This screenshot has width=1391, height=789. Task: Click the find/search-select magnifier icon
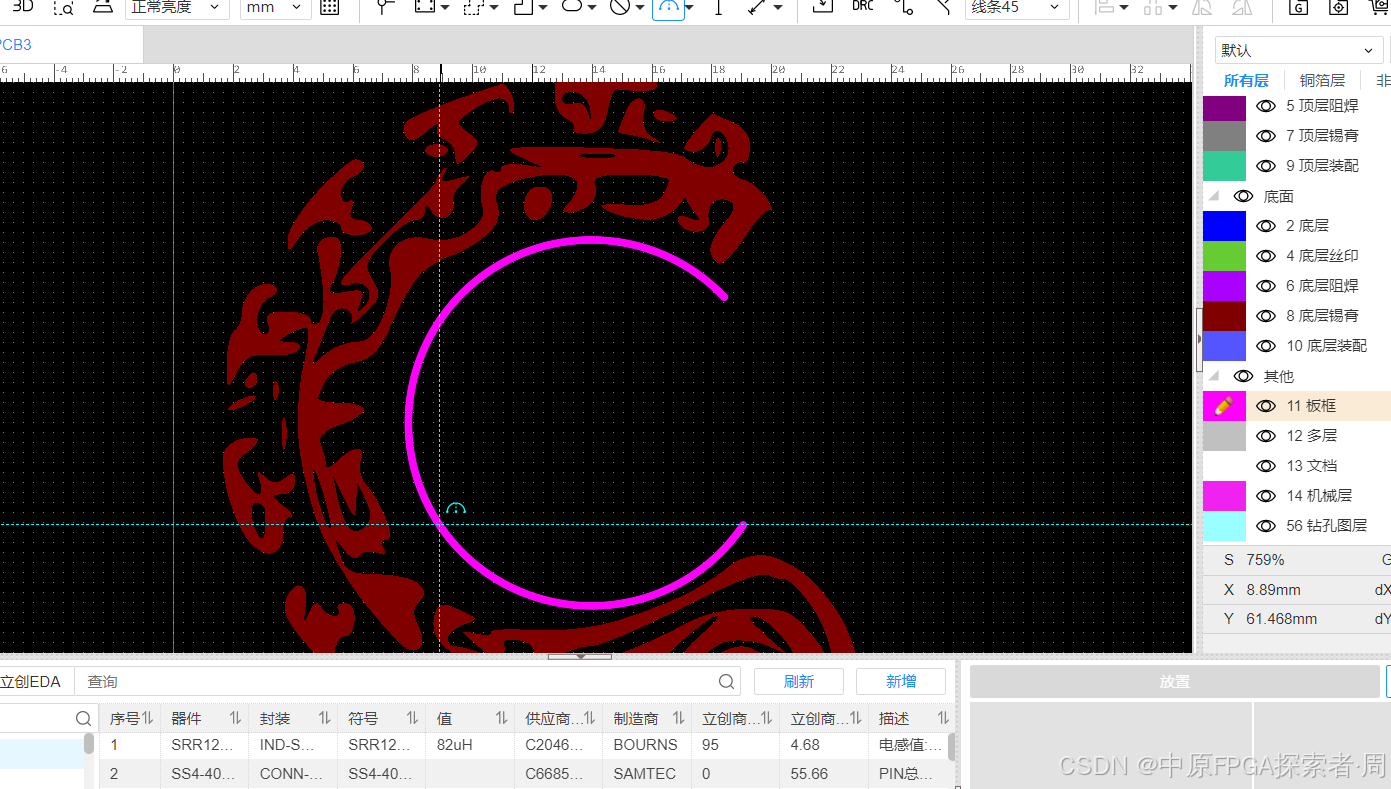63,7
